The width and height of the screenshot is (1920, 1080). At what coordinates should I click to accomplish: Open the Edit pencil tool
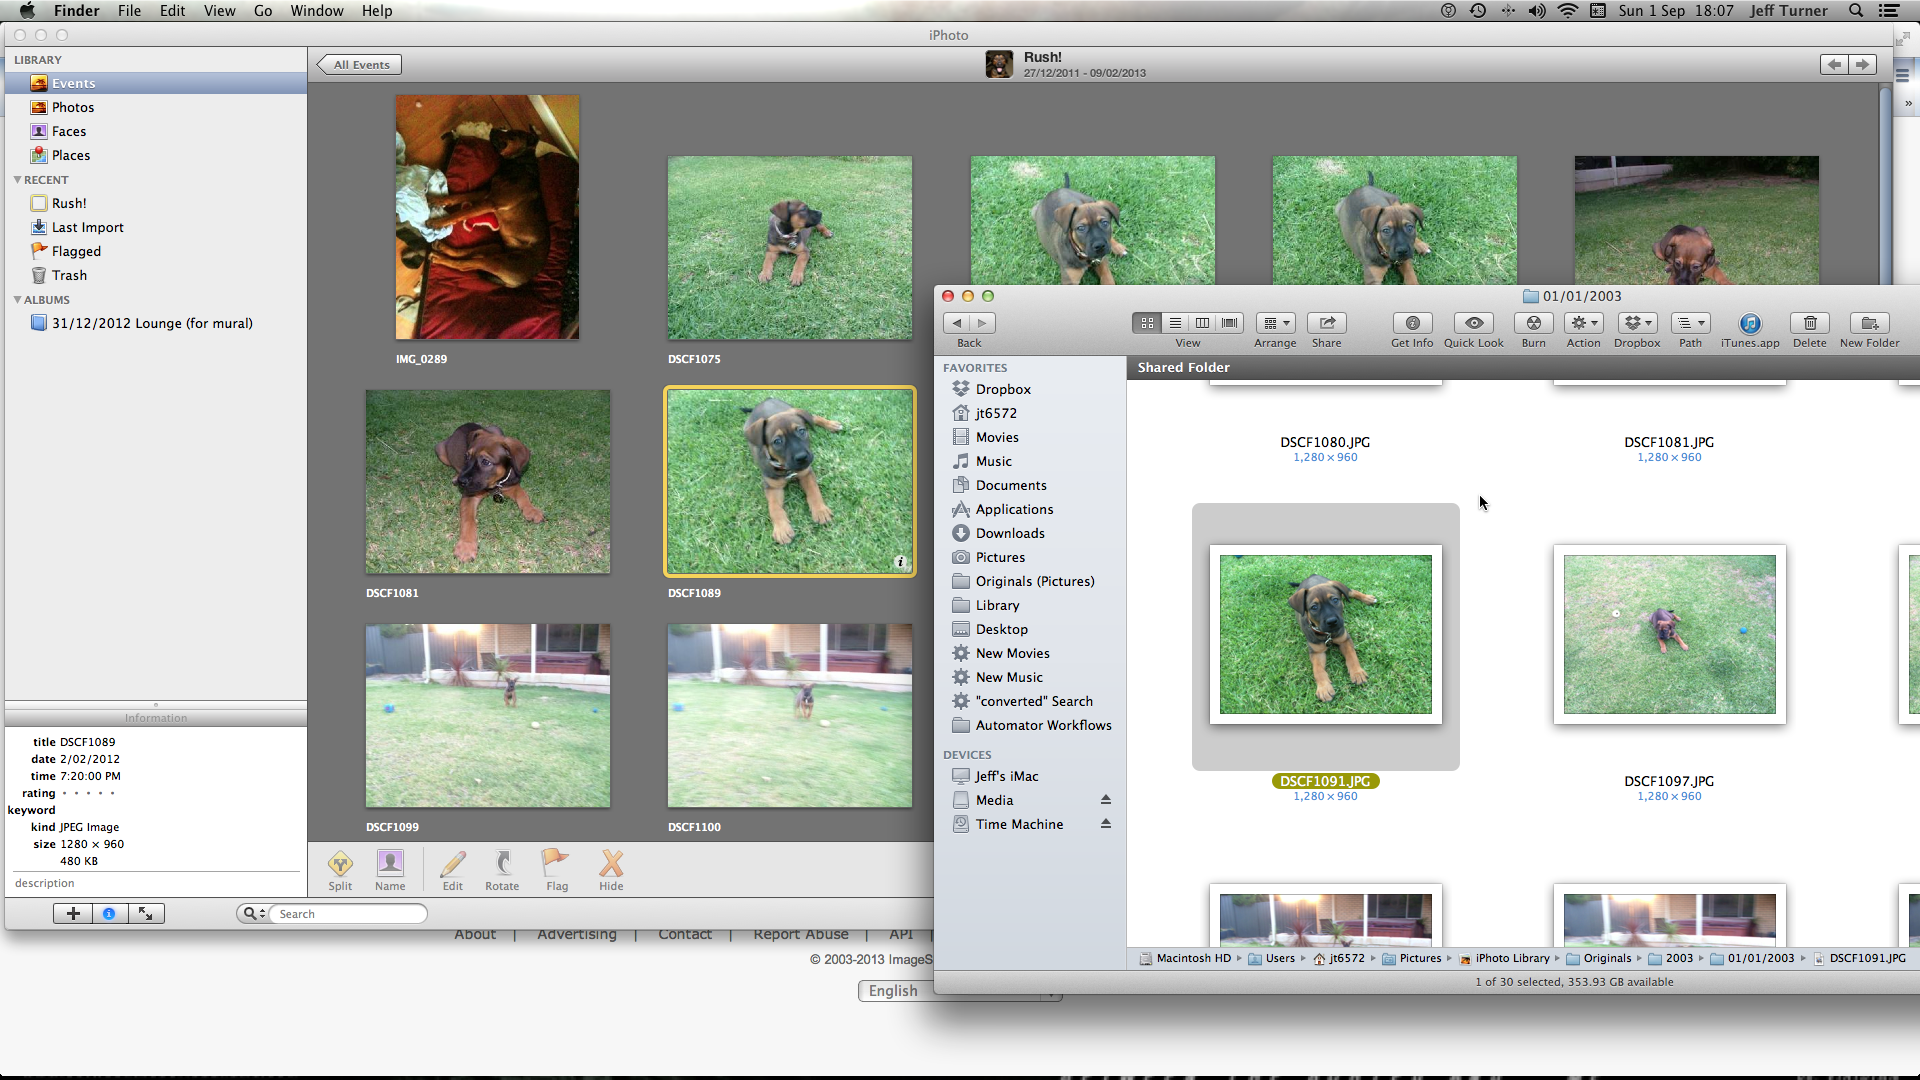[453, 864]
